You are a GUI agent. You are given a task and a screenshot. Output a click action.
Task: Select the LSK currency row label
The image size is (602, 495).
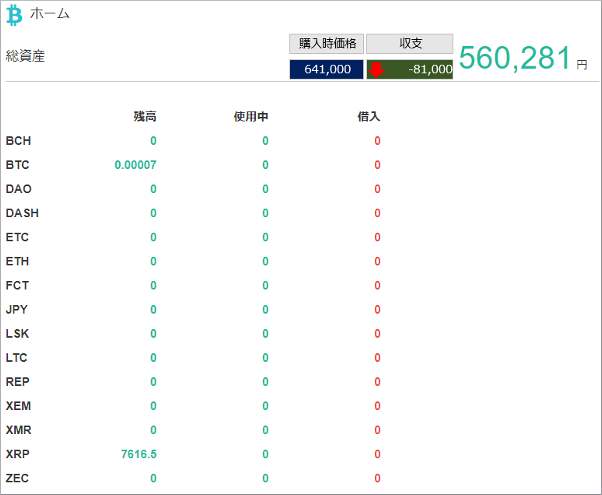17,334
